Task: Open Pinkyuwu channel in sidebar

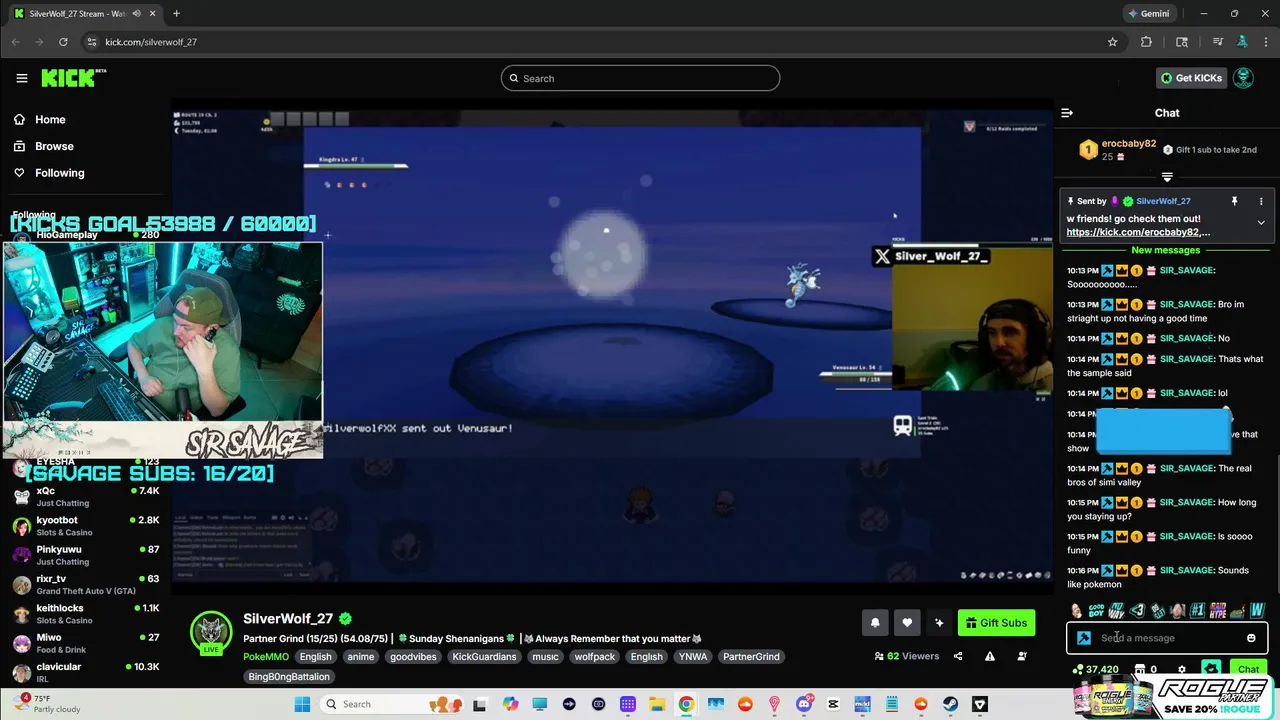Action: point(85,555)
